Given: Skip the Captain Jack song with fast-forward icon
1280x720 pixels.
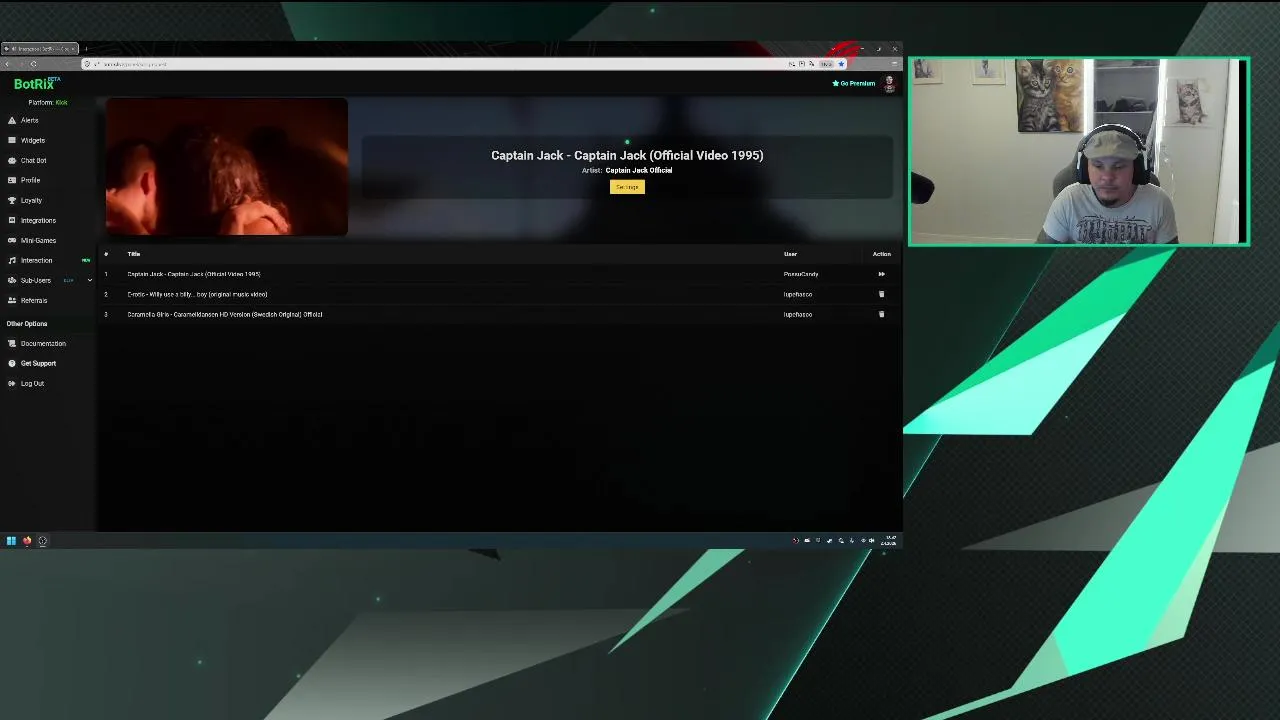Looking at the screenshot, I should click(x=881, y=274).
